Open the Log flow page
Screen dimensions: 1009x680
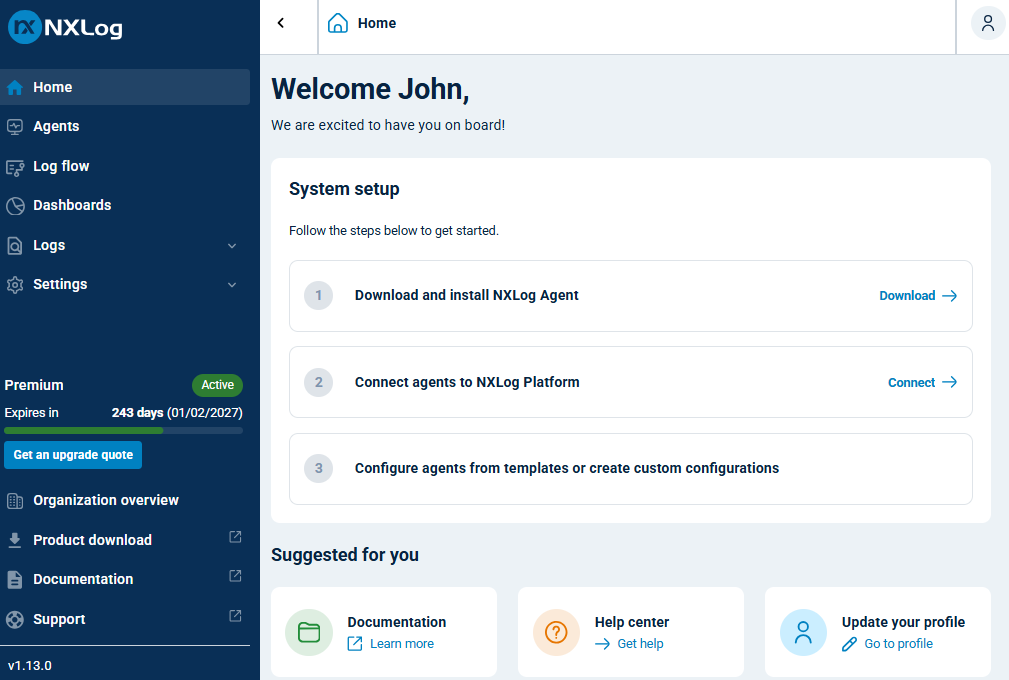click(x=125, y=167)
